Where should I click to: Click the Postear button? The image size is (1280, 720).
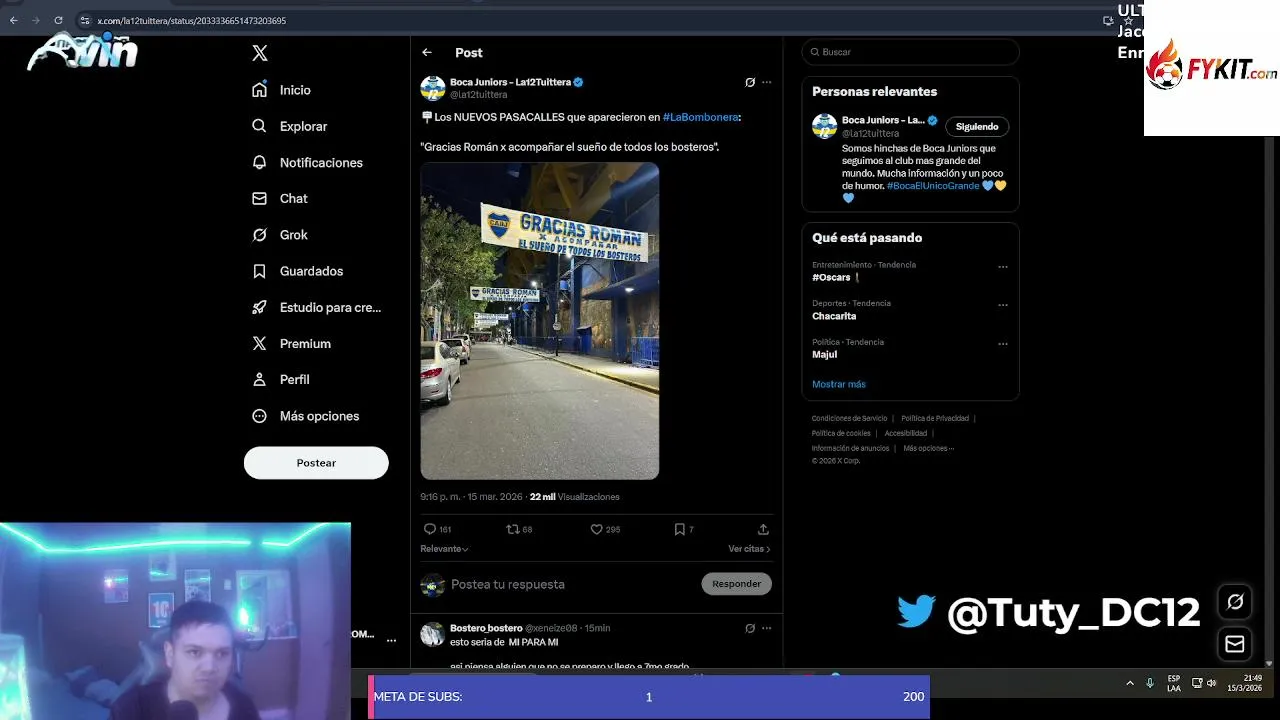[x=316, y=463]
